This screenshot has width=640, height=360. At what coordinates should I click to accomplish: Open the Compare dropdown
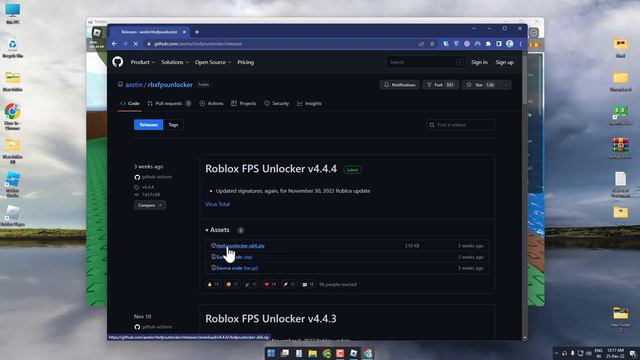click(149, 205)
